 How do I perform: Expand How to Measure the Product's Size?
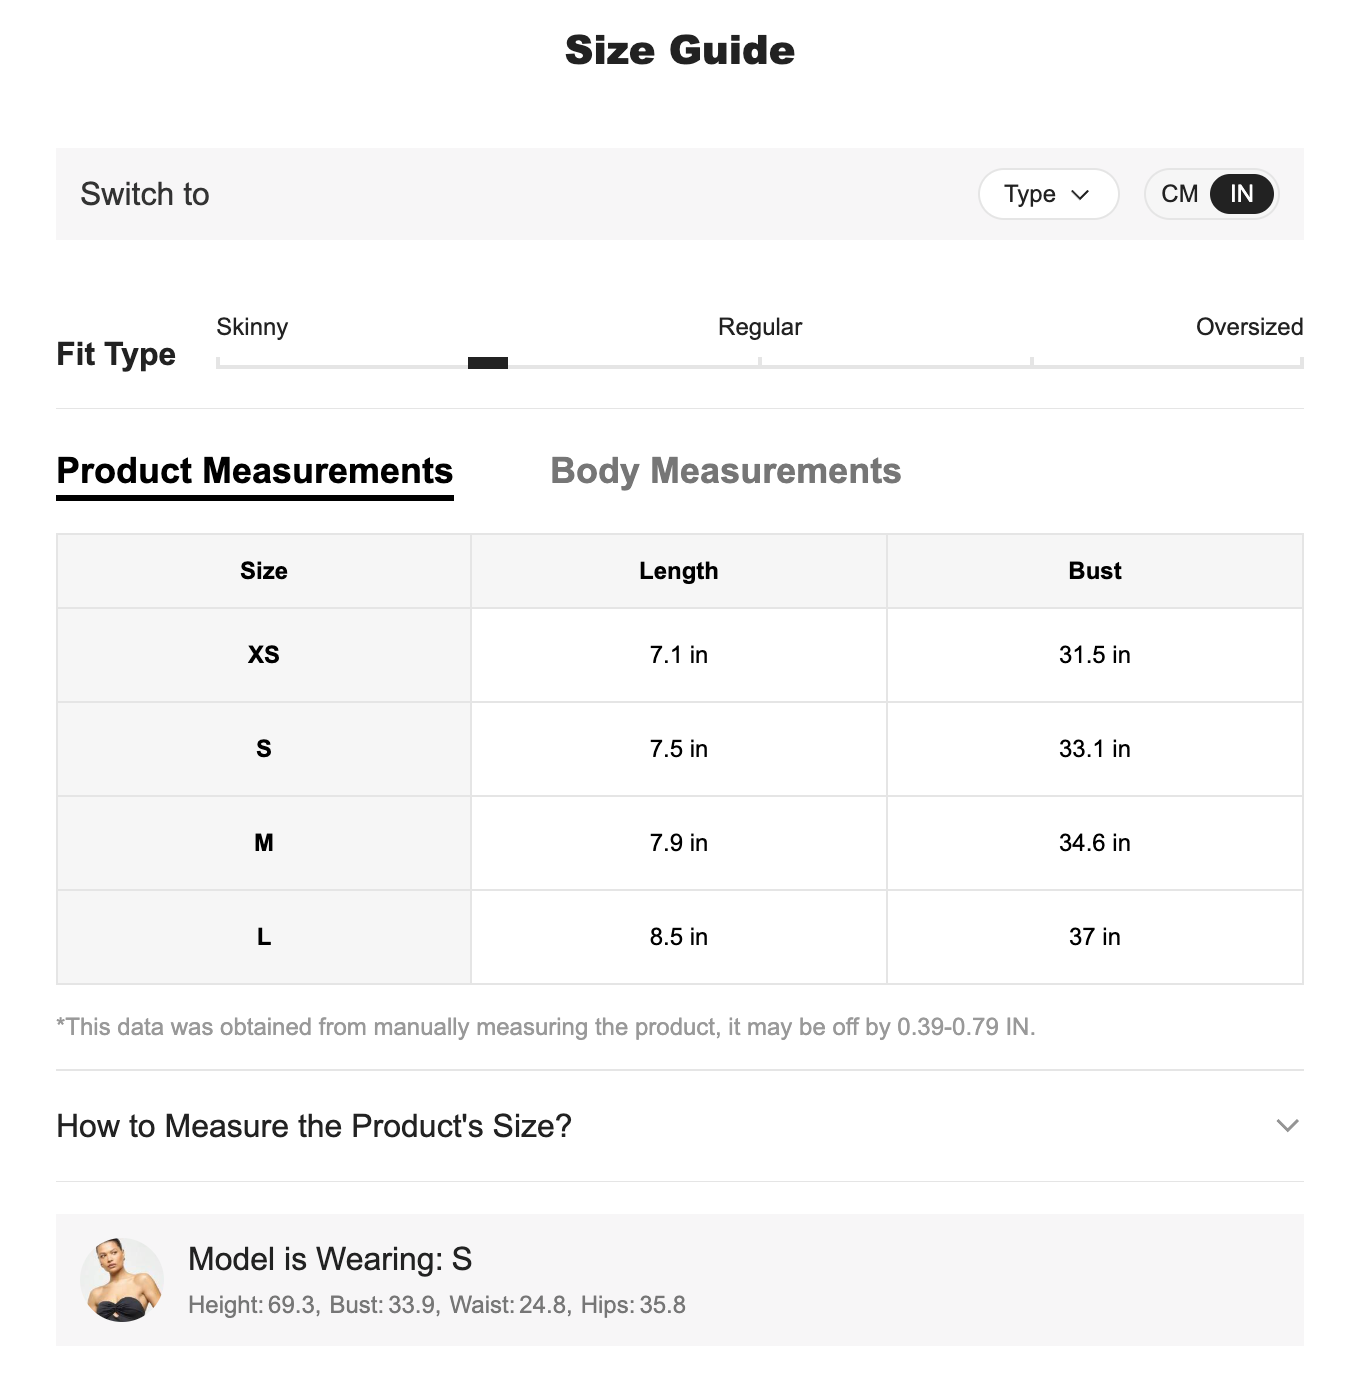pyautogui.click(x=680, y=1126)
